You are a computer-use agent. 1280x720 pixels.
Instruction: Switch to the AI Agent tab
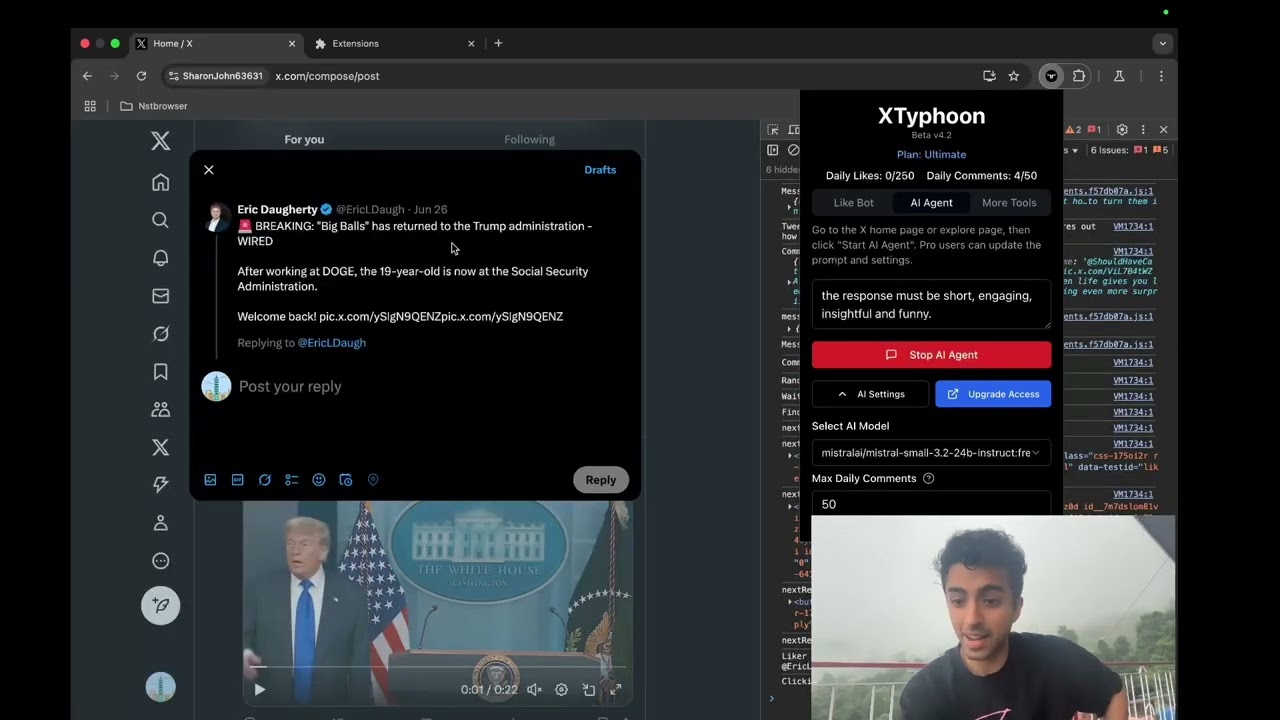coord(931,202)
